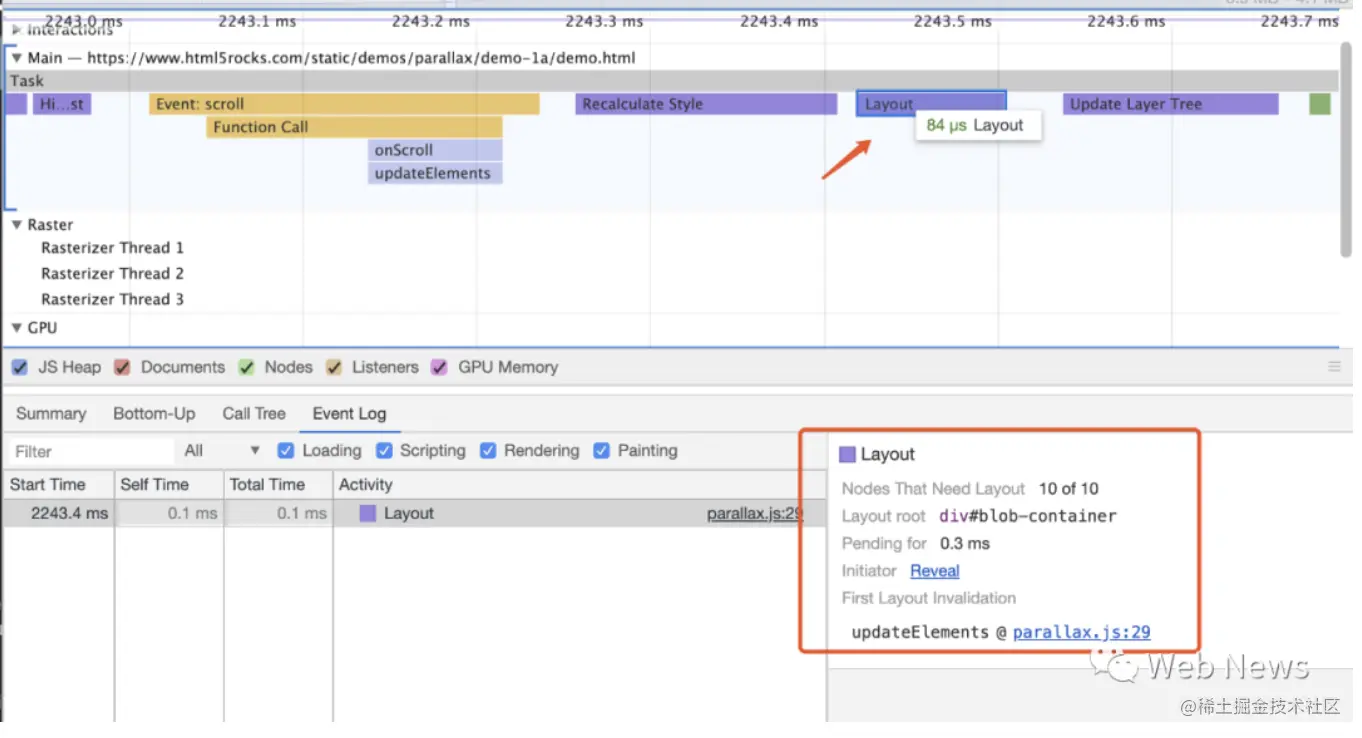1362x738 pixels.
Task: Toggle Nodes checkbox
Action: (246, 367)
